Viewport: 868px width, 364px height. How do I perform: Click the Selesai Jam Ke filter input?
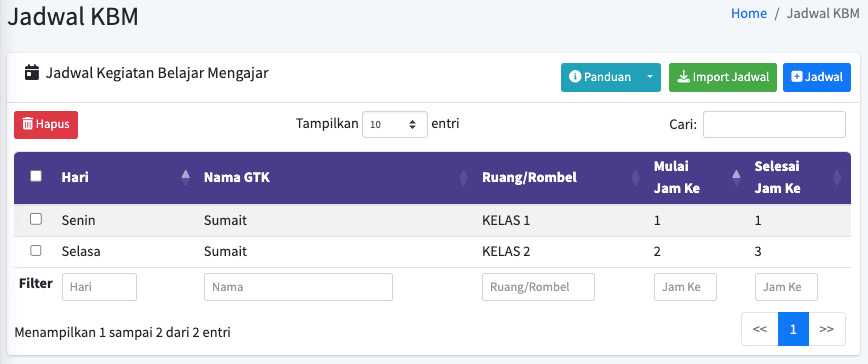[786, 287]
